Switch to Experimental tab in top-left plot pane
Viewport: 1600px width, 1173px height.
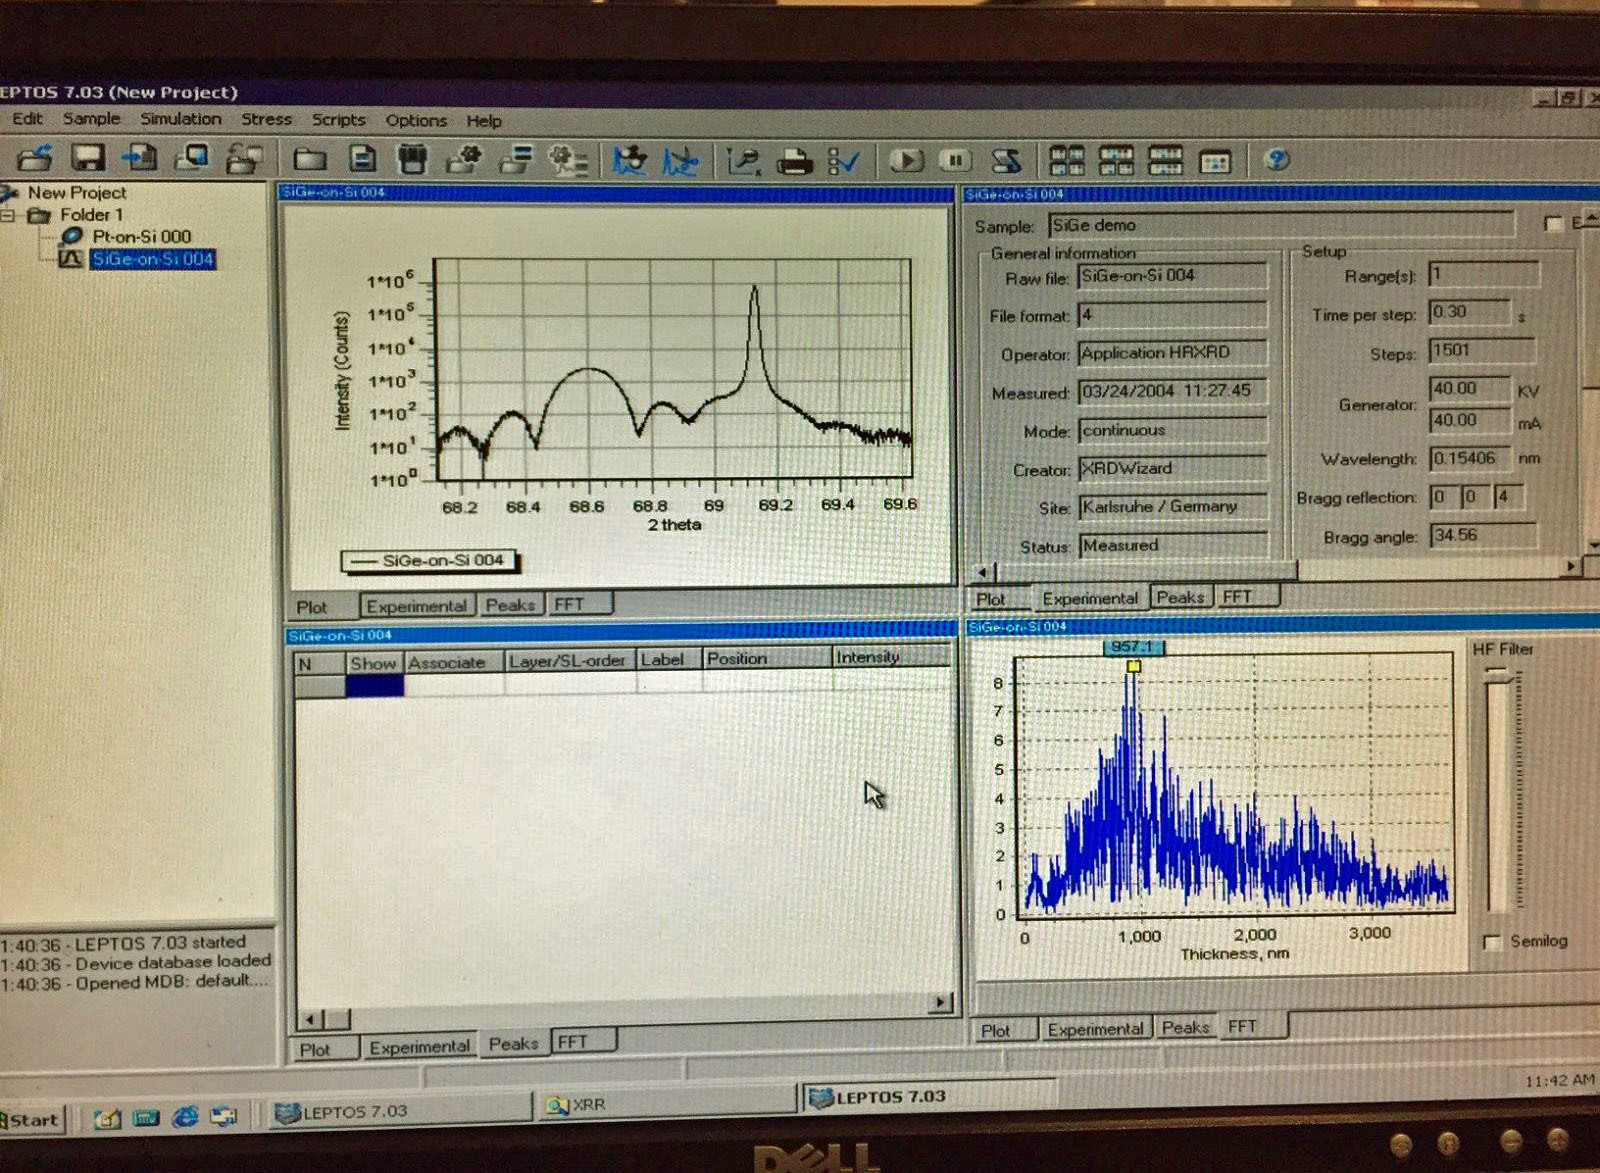coord(416,606)
